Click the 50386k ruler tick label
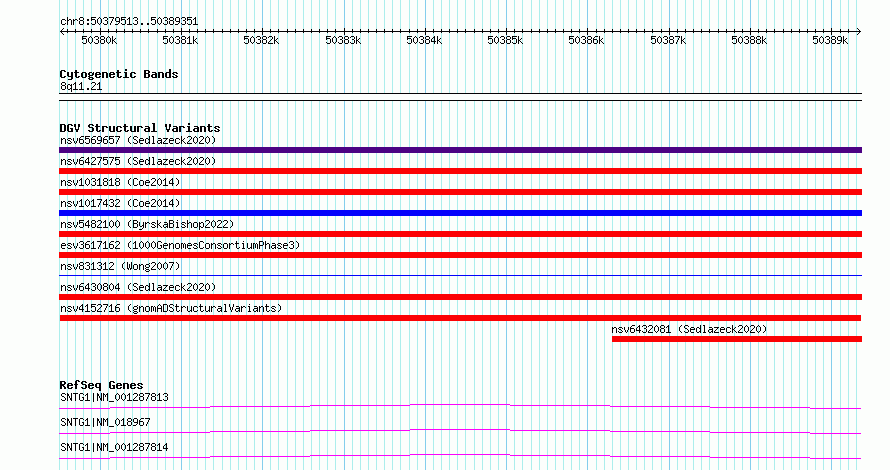 [x=586, y=40]
